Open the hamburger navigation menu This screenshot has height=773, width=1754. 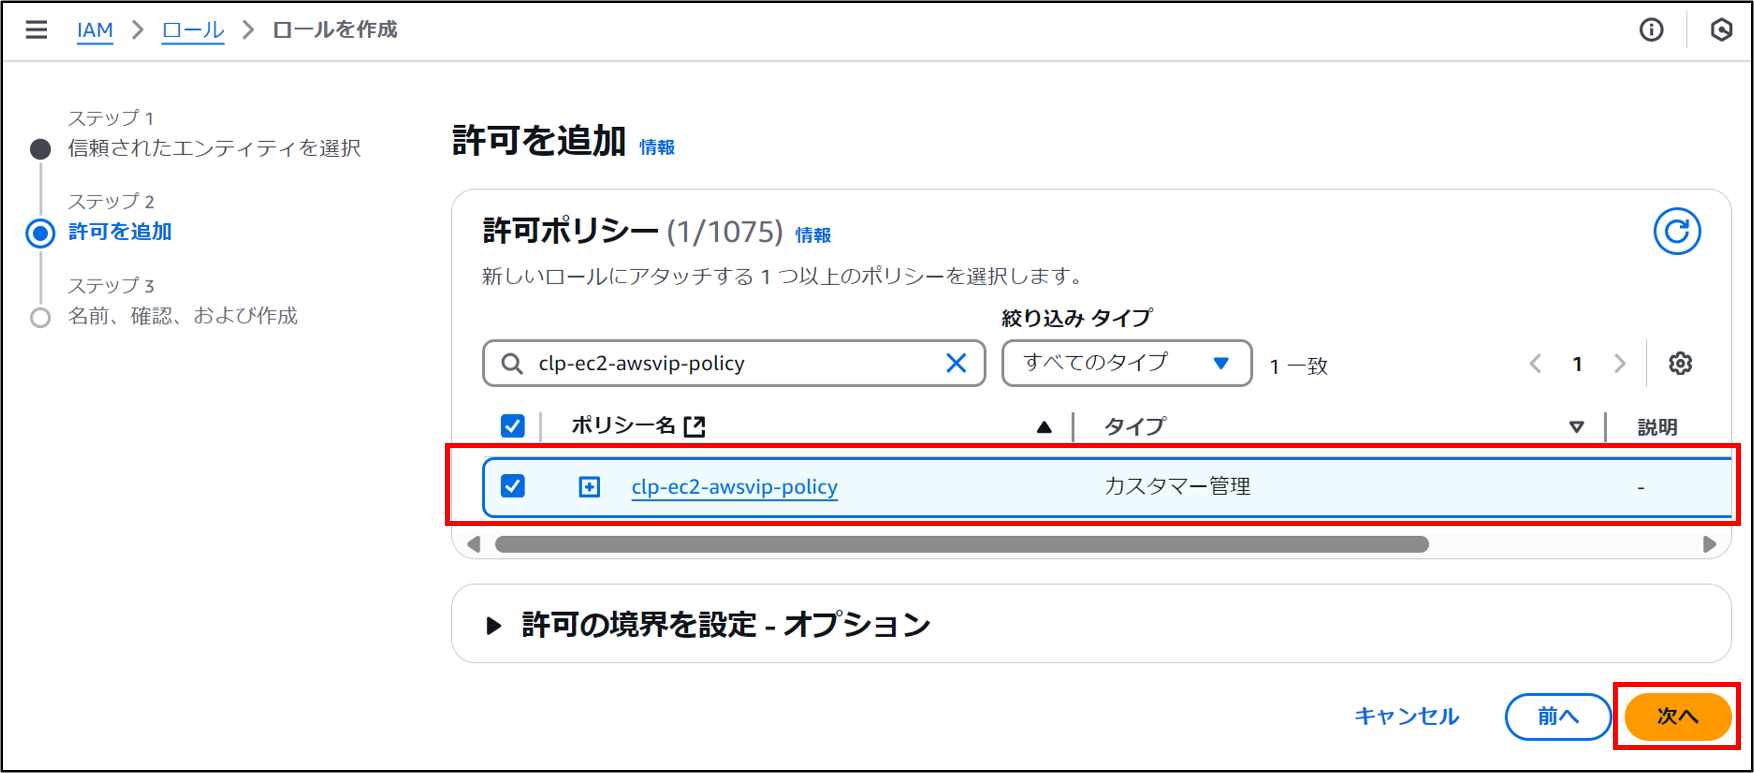(x=36, y=30)
